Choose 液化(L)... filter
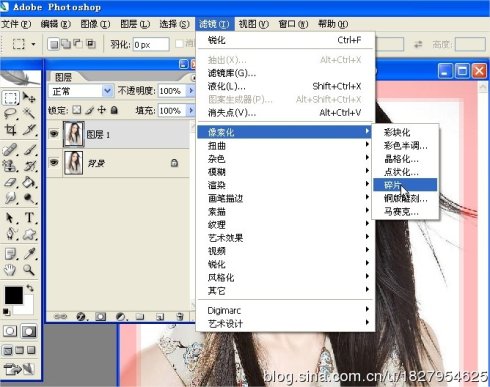Image resolution: width=490 pixels, height=387 pixels. click(x=286, y=86)
